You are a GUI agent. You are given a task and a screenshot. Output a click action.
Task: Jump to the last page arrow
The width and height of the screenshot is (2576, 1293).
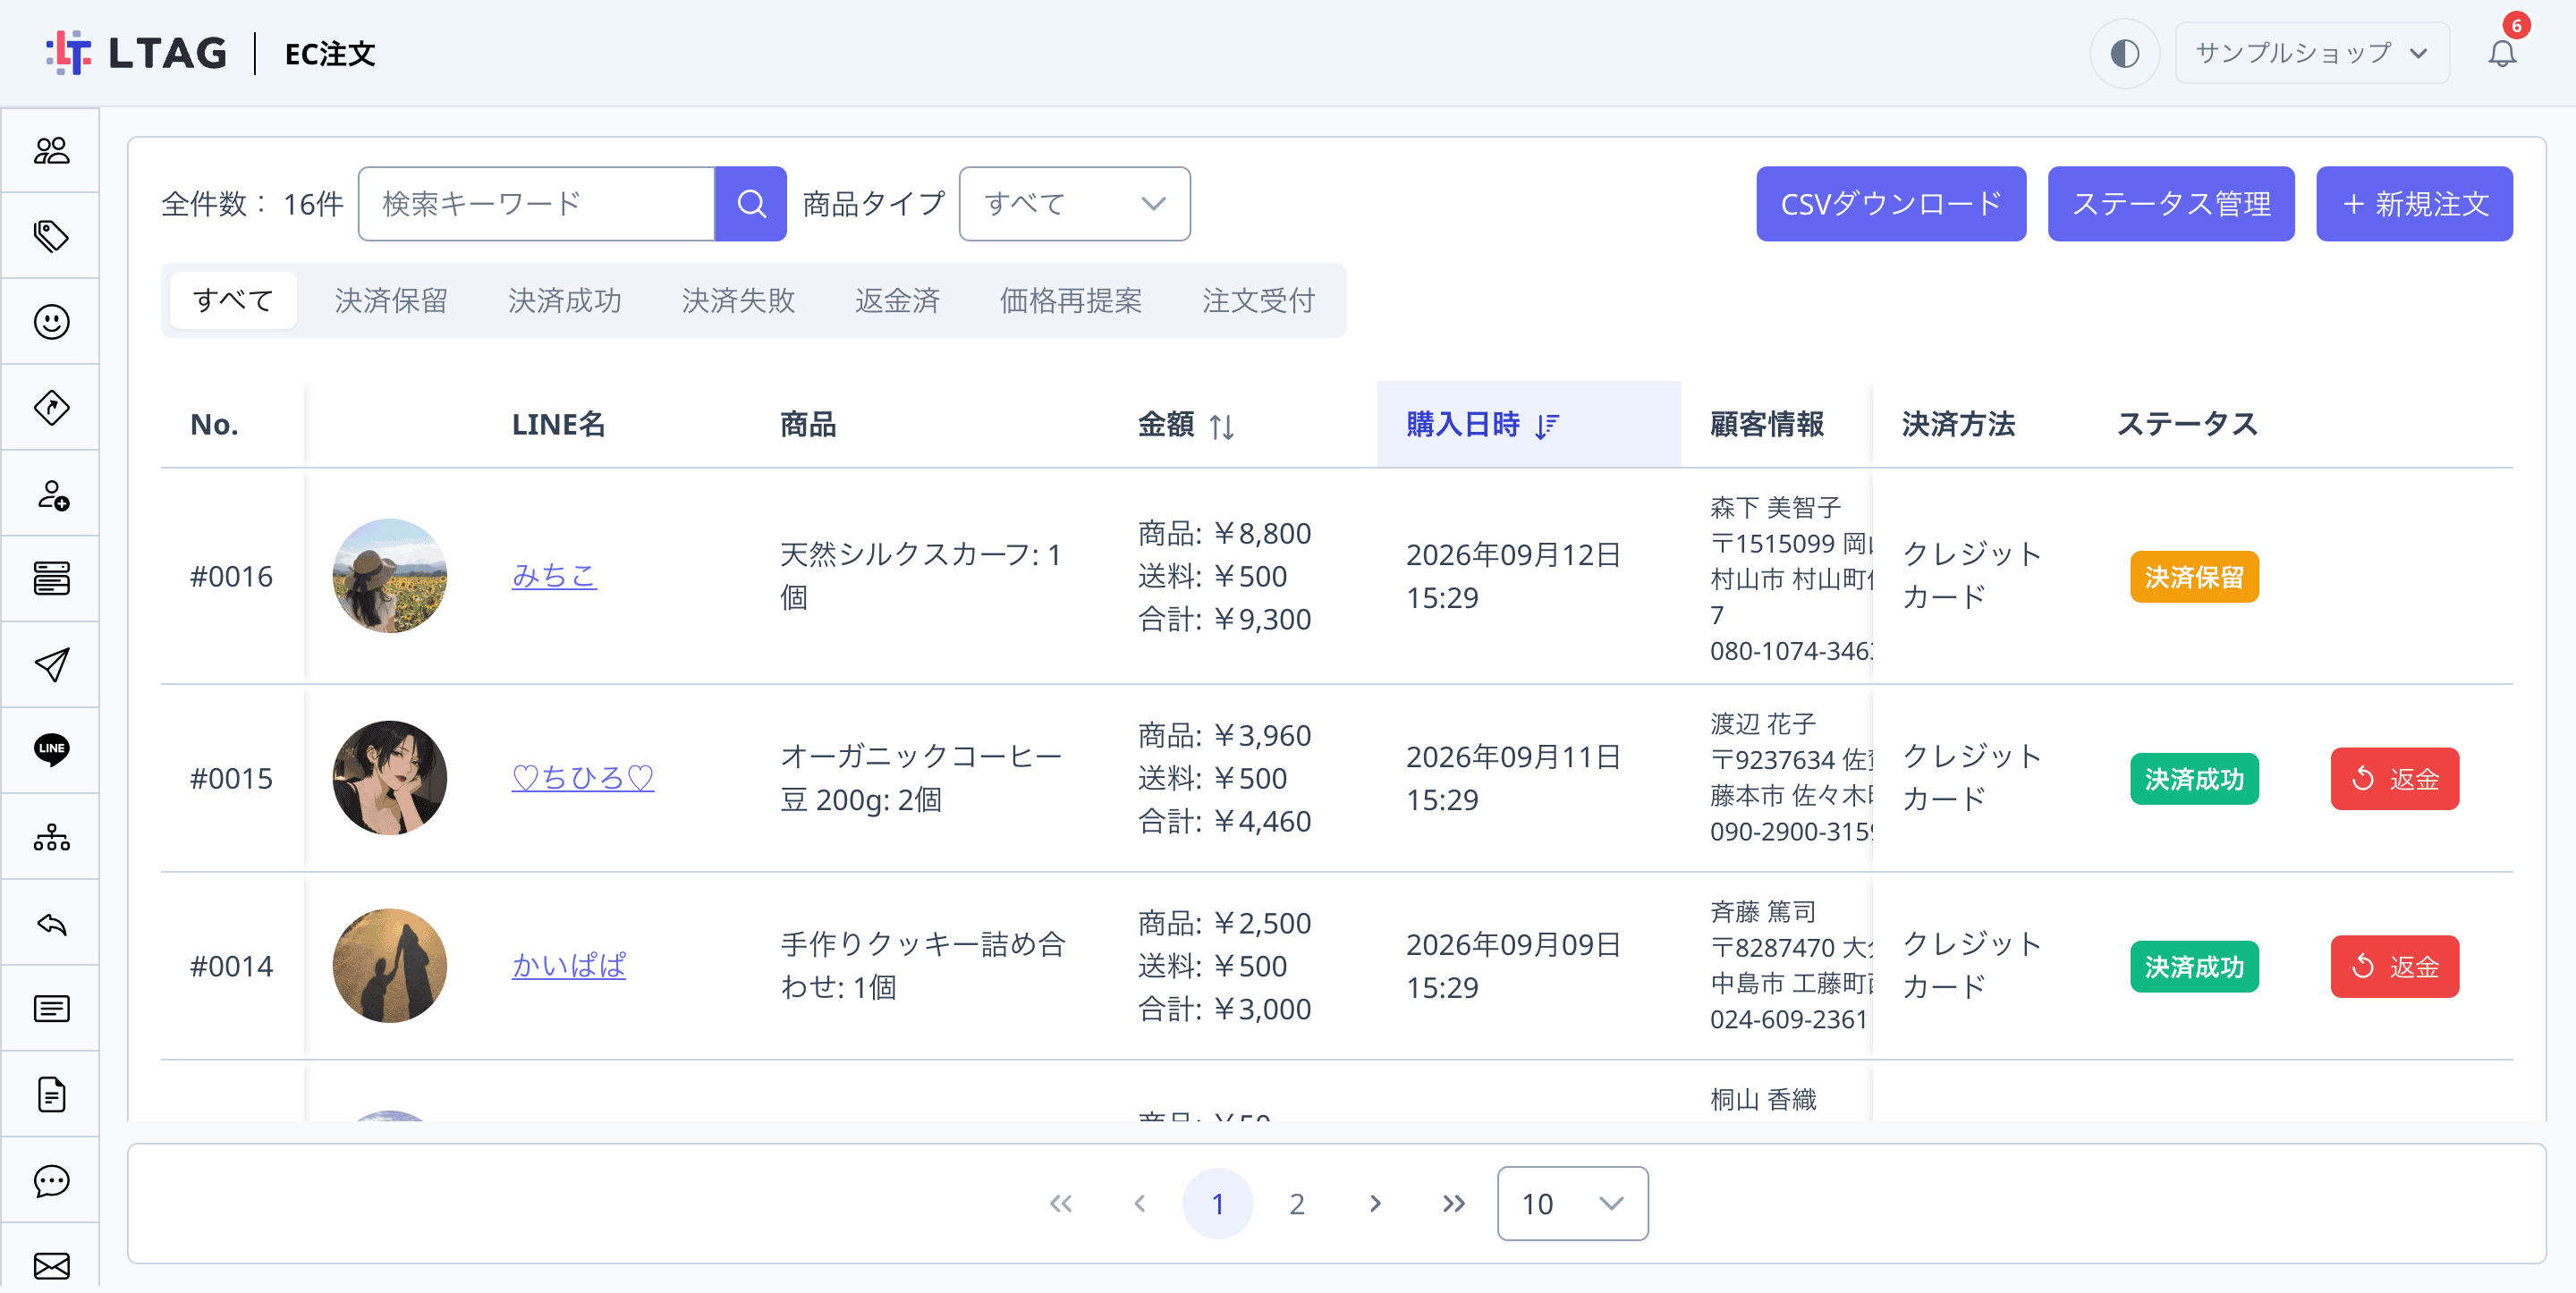1453,1204
